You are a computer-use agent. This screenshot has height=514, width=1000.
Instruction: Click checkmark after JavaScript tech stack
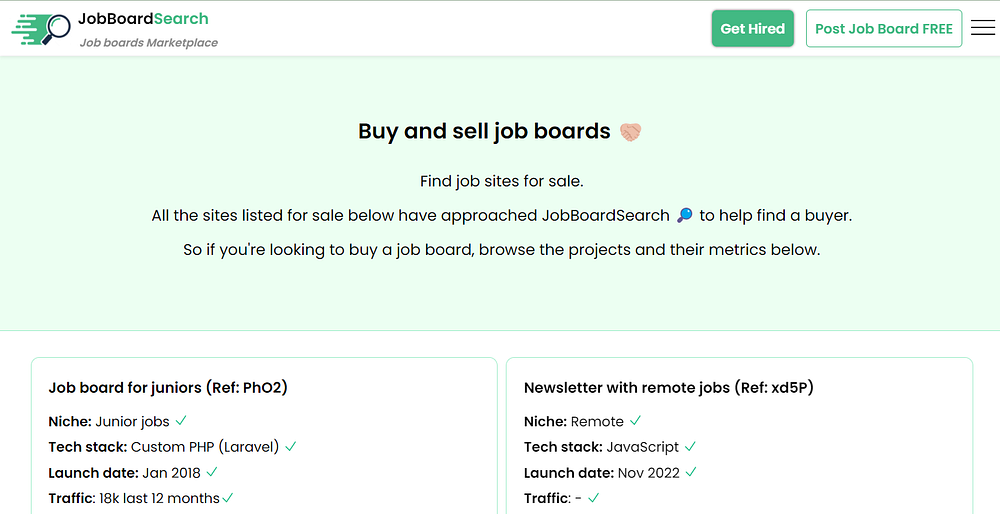(690, 447)
